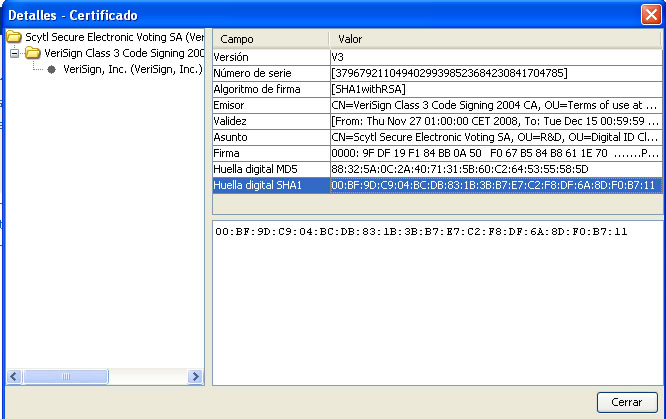Collapse the VeriSign Class 3 Code Signing node
The image size is (666, 419).
click(x=15, y=53)
